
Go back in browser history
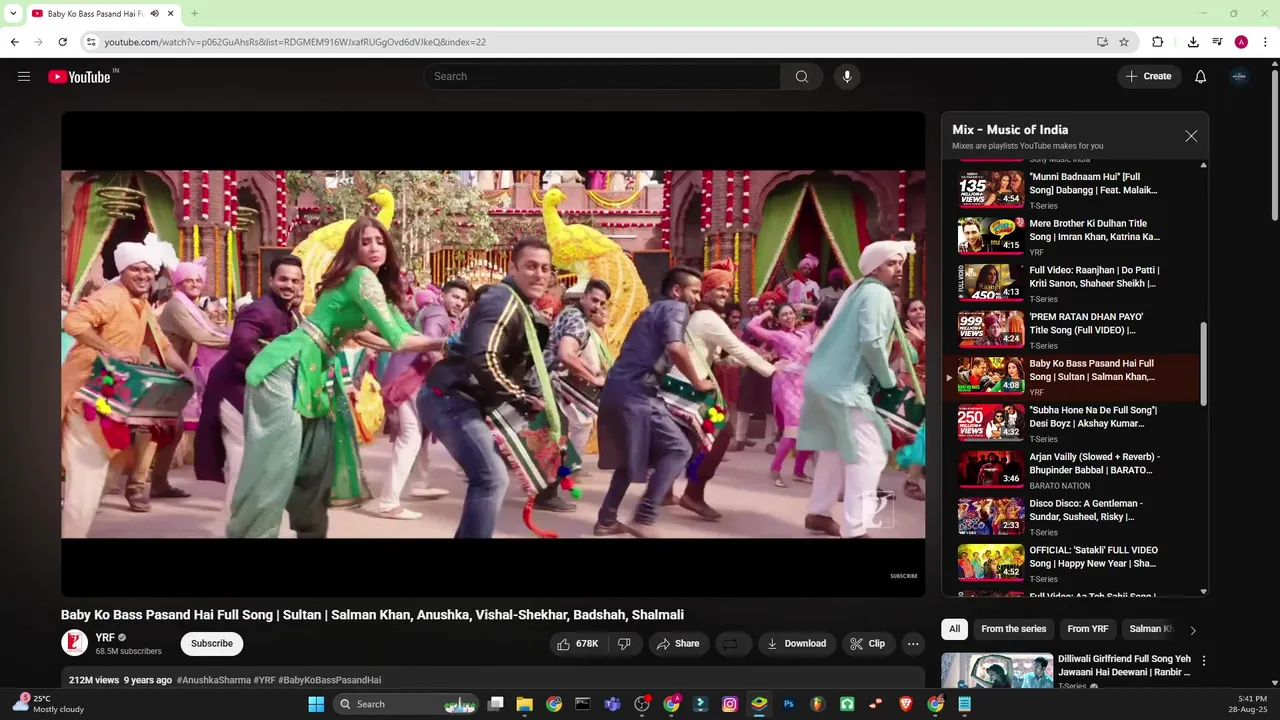click(14, 42)
